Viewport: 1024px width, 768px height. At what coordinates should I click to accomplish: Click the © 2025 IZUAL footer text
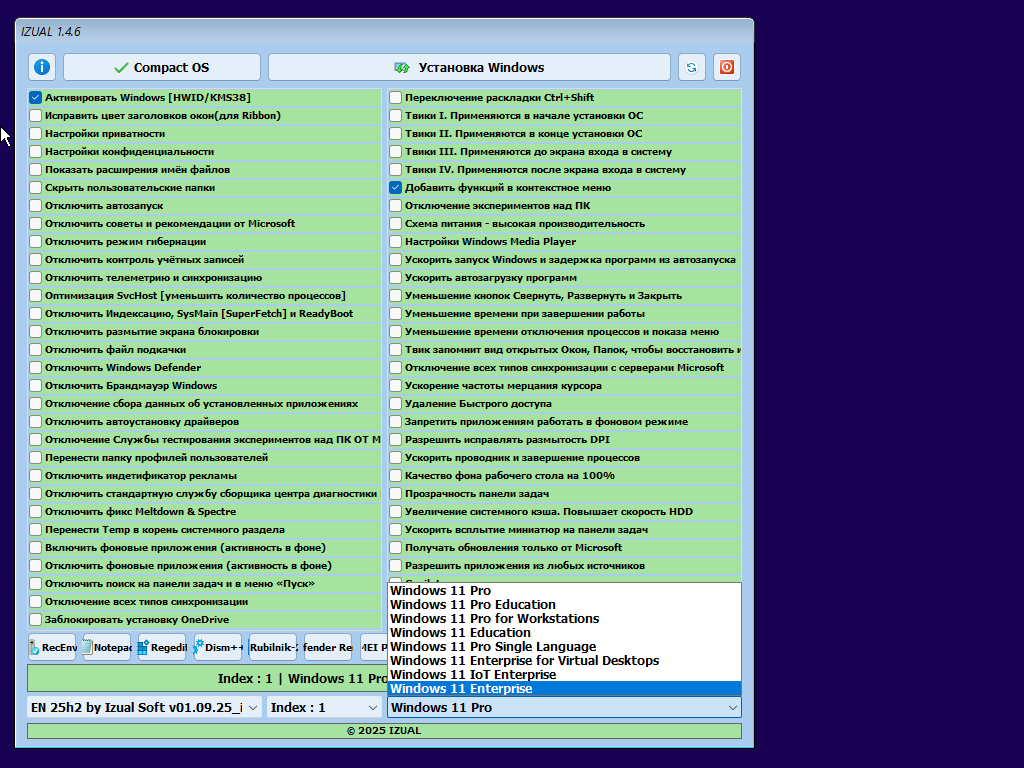click(384, 731)
